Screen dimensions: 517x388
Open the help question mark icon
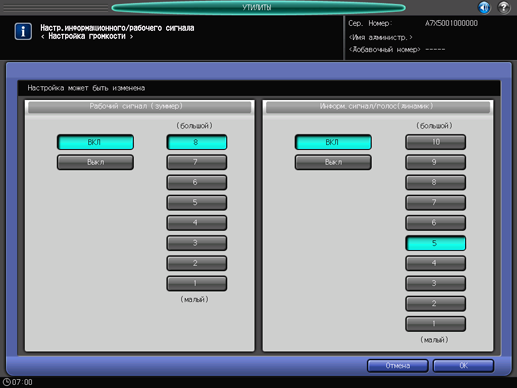[x=504, y=7]
